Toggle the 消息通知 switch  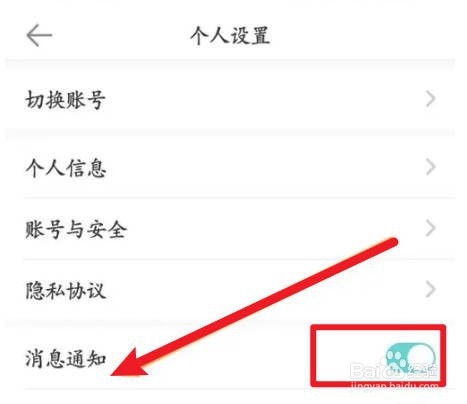(410, 359)
